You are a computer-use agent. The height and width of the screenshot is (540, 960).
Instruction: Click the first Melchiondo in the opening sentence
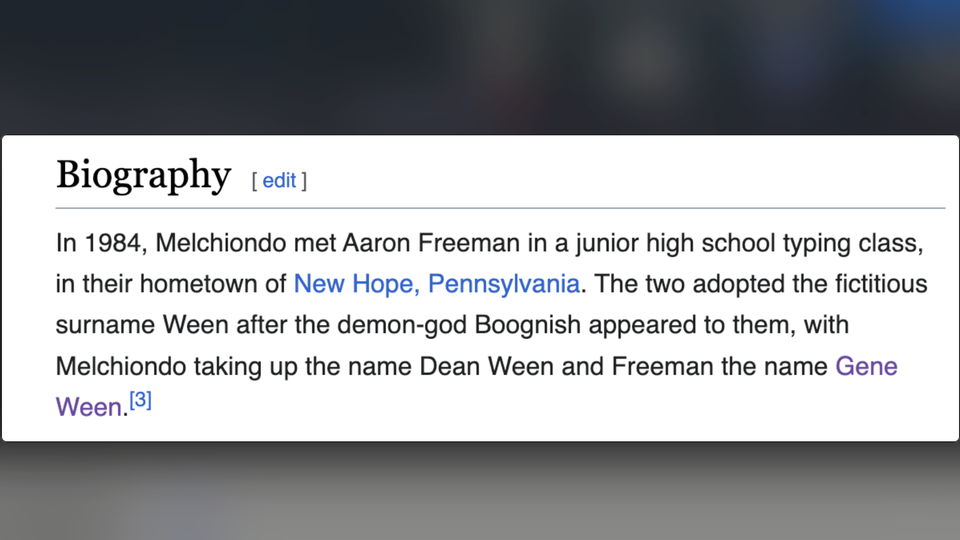(x=221, y=243)
